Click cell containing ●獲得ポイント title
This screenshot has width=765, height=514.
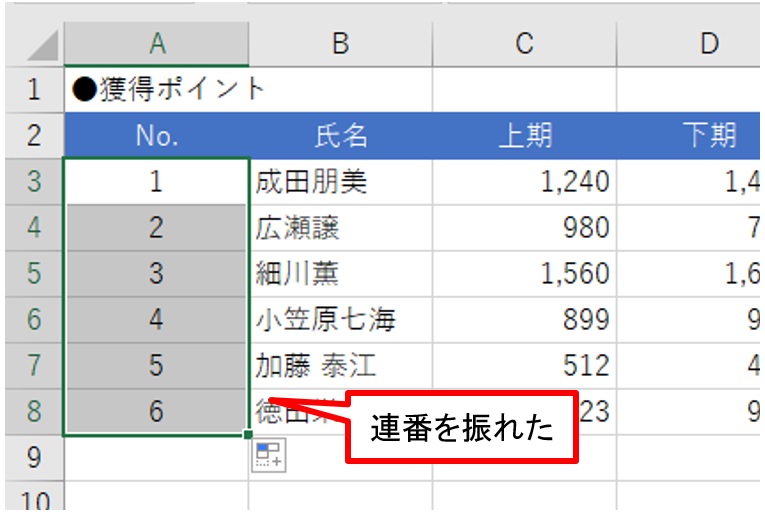pyautogui.click(x=156, y=90)
